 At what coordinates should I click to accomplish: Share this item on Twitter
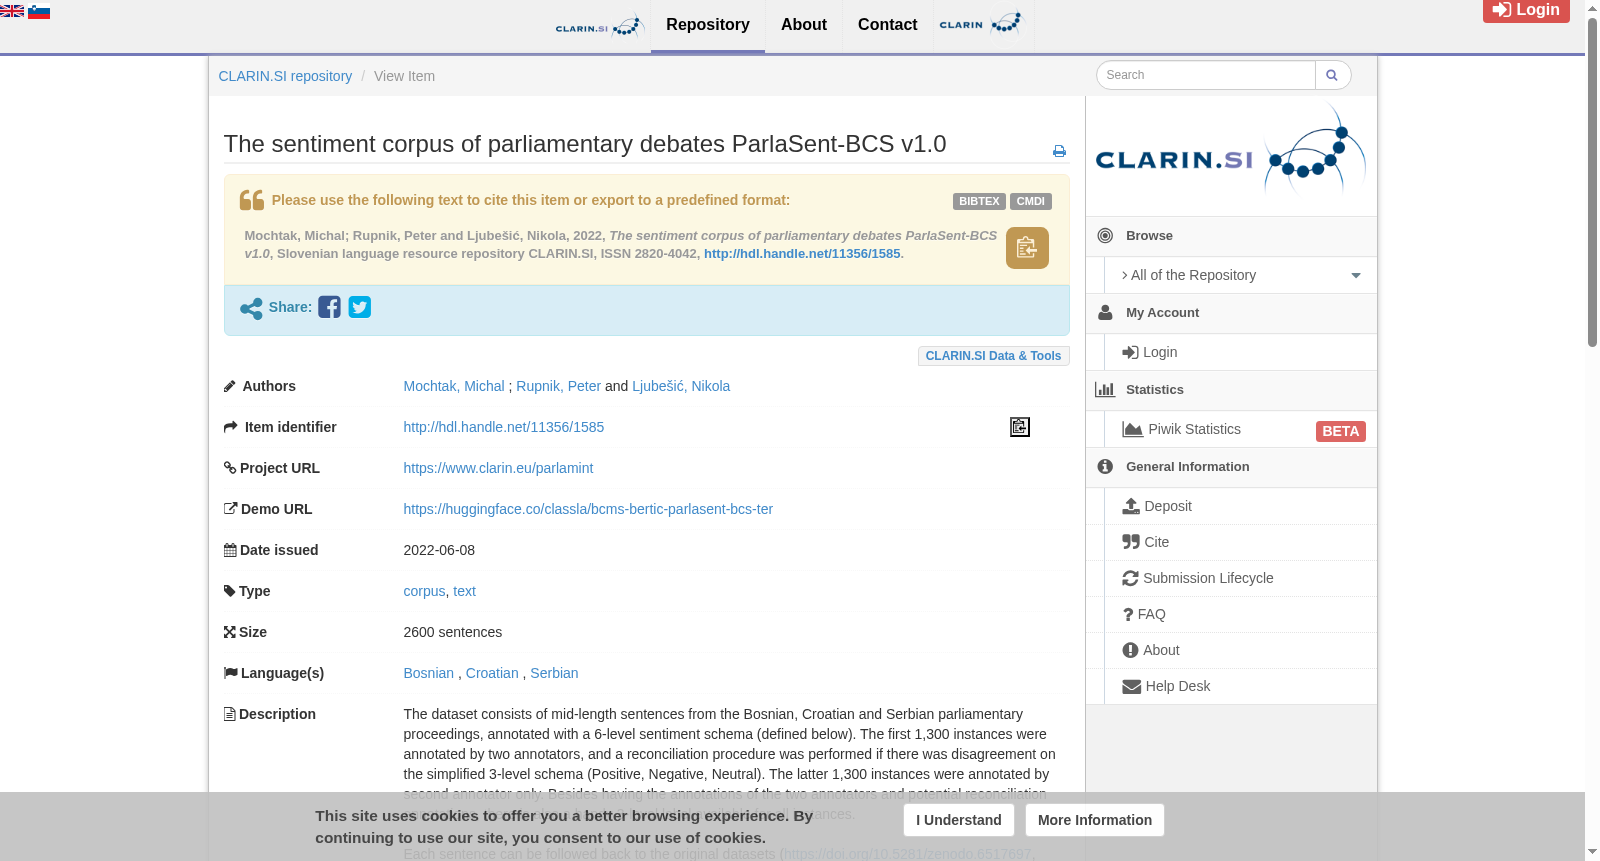pos(360,307)
